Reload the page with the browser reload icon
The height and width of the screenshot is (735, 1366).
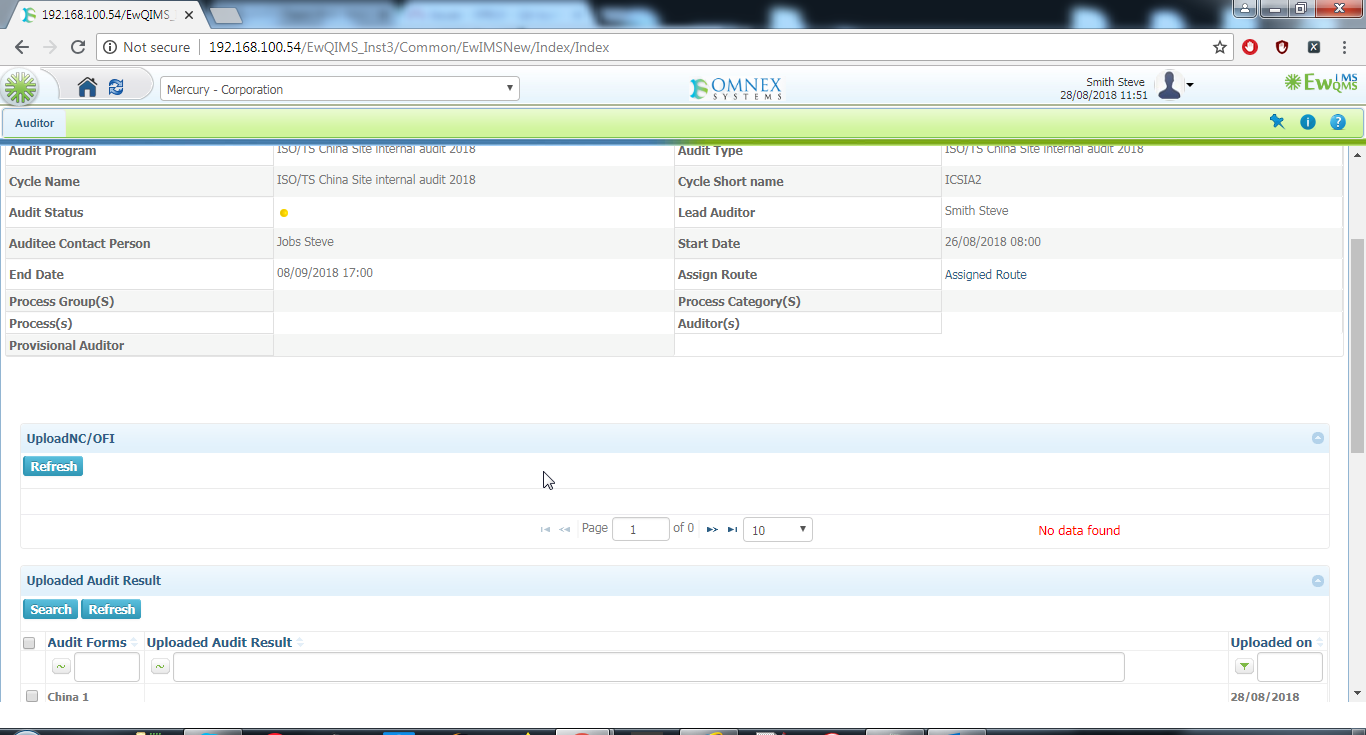coord(78,47)
